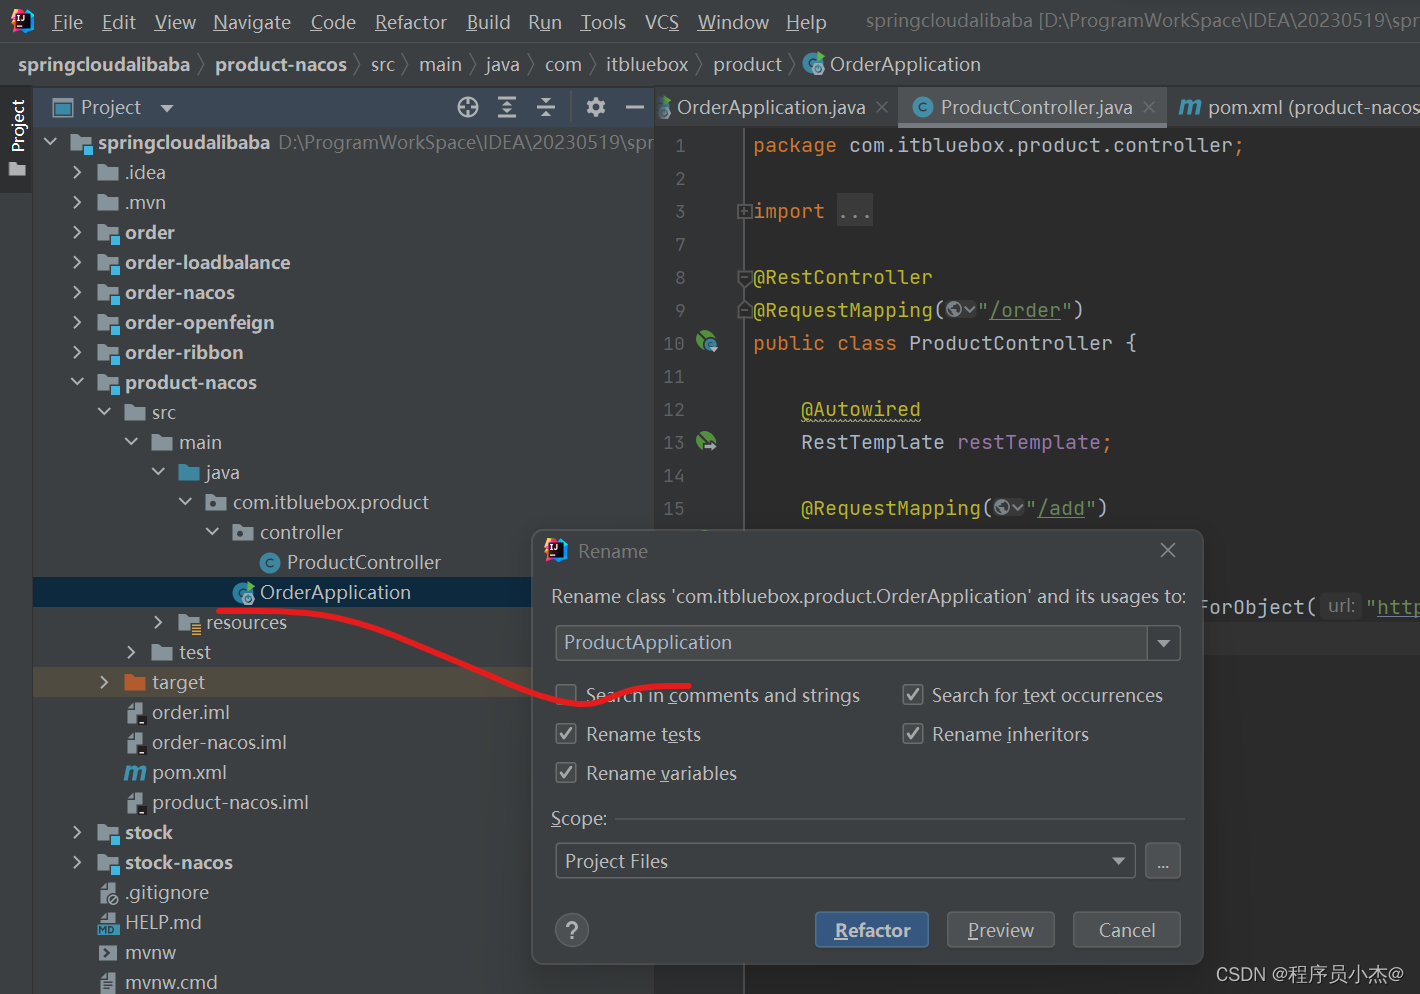Uncheck Rename variables checkbox
The width and height of the screenshot is (1420, 994).
tap(566, 772)
